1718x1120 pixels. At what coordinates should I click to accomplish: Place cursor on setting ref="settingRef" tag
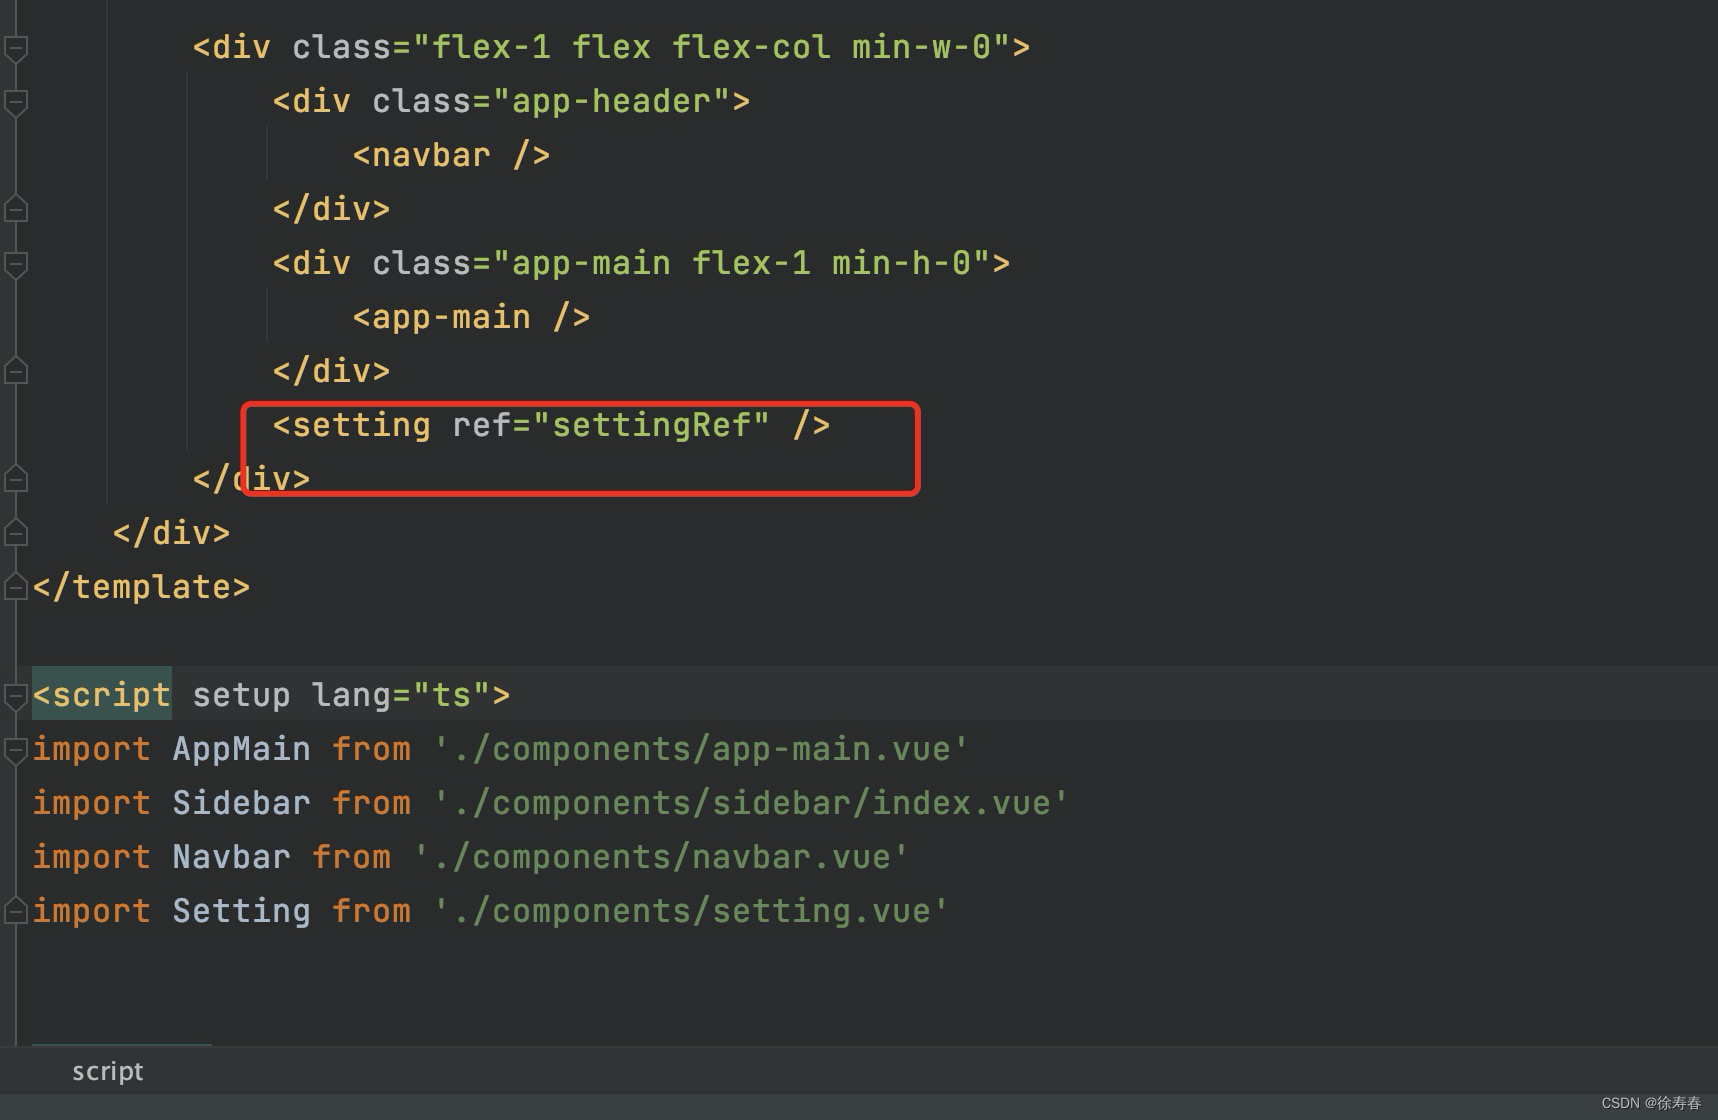click(x=551, y=426)
